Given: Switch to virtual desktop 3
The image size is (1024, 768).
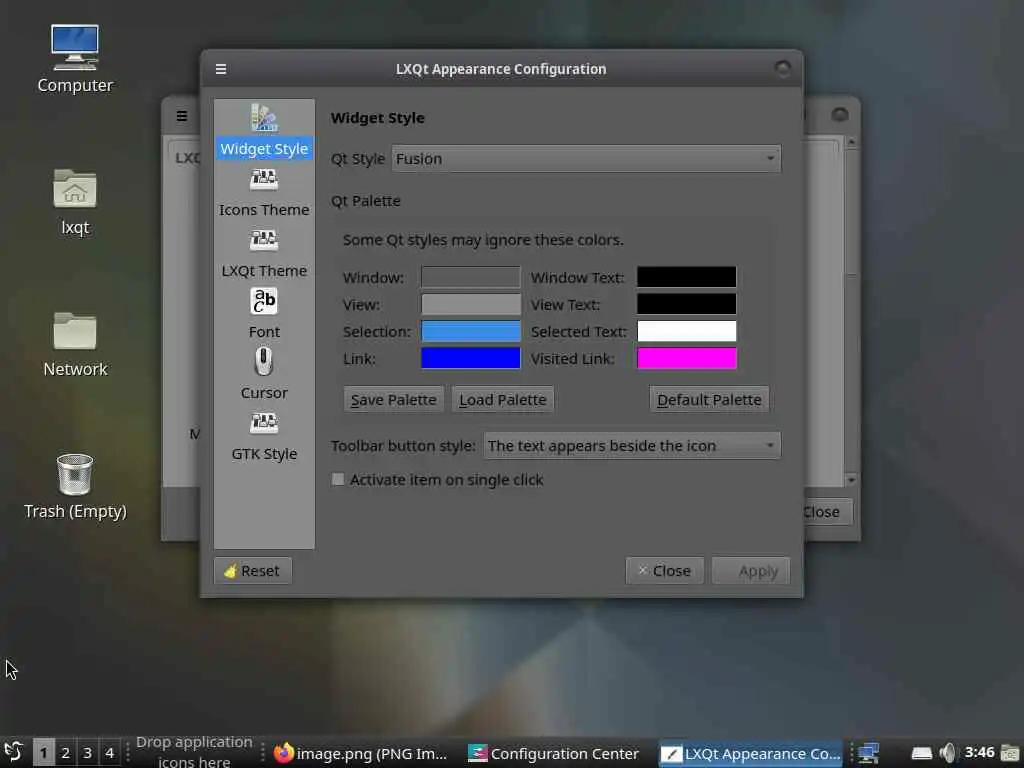Looking at the screenshot, I should click(88, 752).
